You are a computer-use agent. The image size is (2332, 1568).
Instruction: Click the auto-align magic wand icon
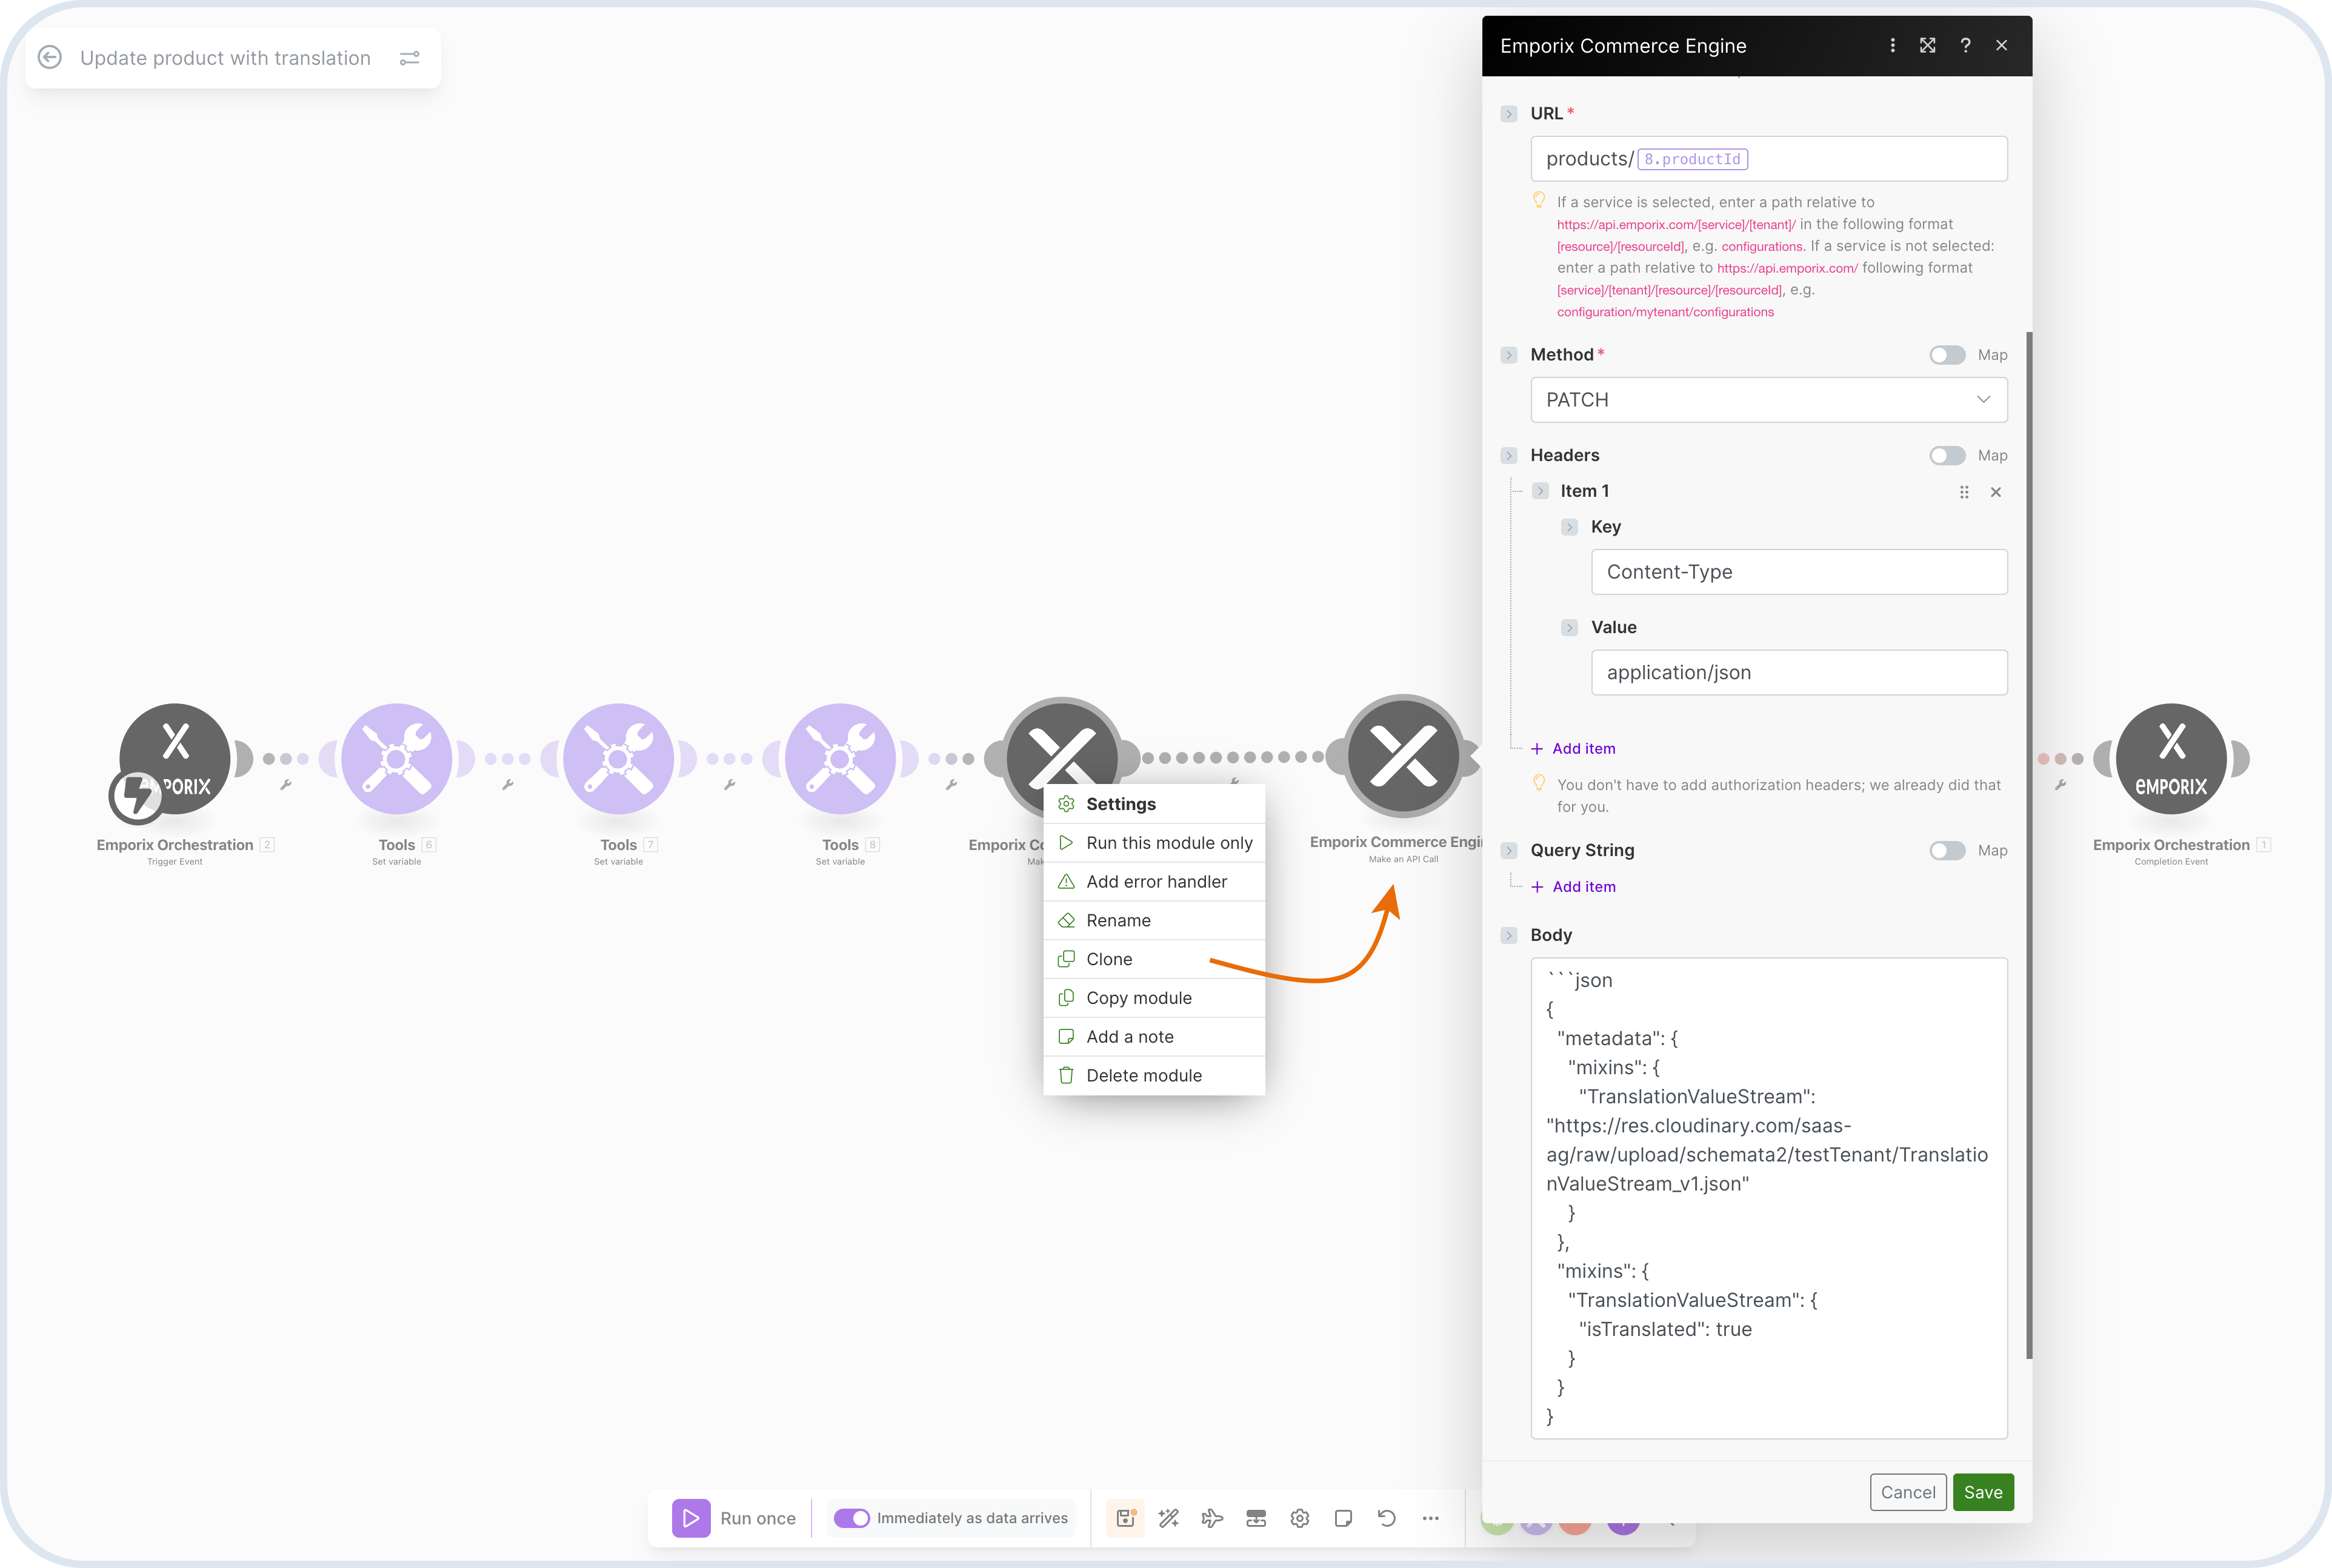point(1168,1518)
